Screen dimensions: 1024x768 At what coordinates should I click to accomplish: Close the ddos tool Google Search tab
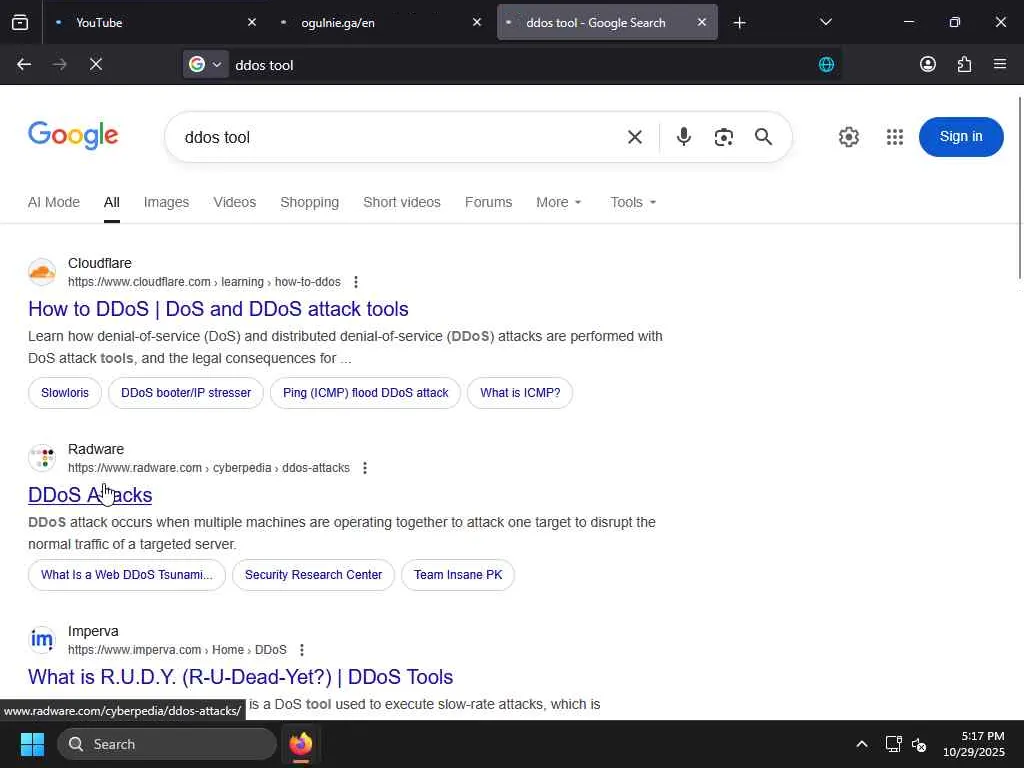[702, 22]
